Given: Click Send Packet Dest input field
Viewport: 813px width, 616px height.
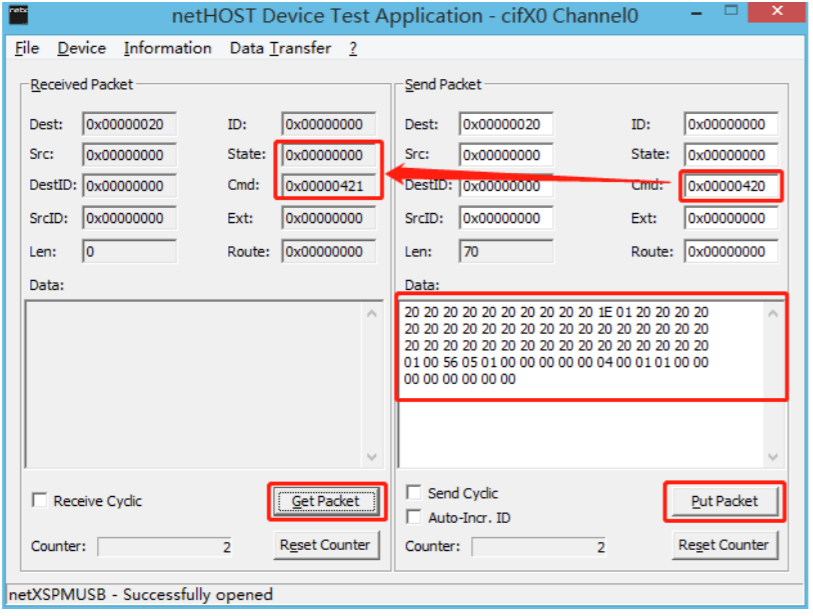Looking at the screenshot, I should [506, 124].
